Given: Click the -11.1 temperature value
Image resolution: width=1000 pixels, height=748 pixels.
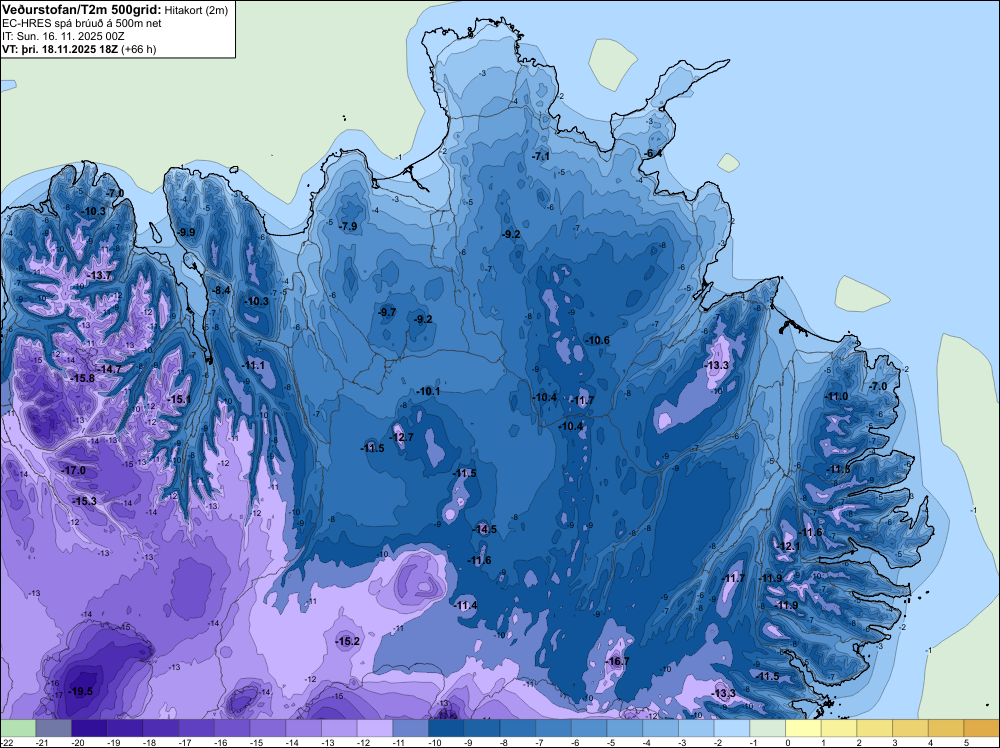Looking at the screenshot, I should [254, 365].
